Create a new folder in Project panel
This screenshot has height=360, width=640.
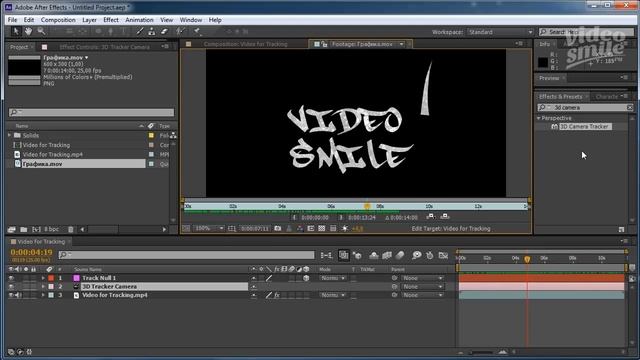click(24, 229)
